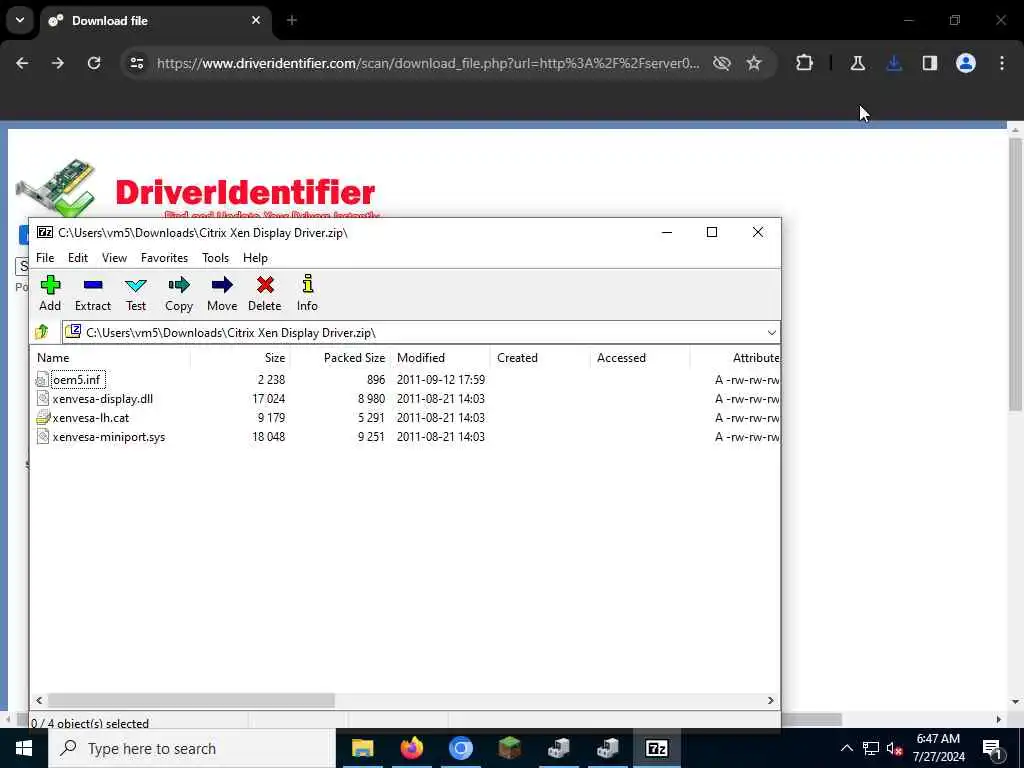Open the Windows Start menu
Screen dimensions: 1024x768
coord(24,748)
